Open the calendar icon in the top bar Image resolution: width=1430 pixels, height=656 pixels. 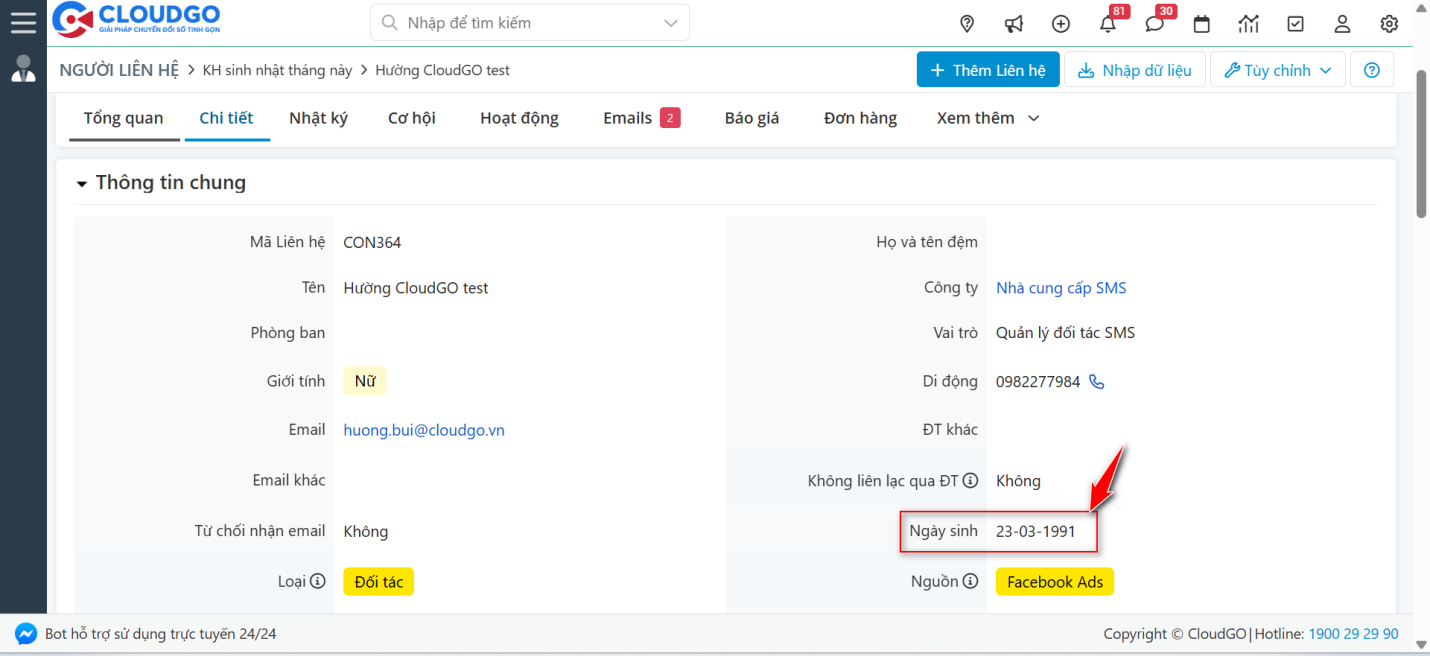click(x=1201, y=23)
